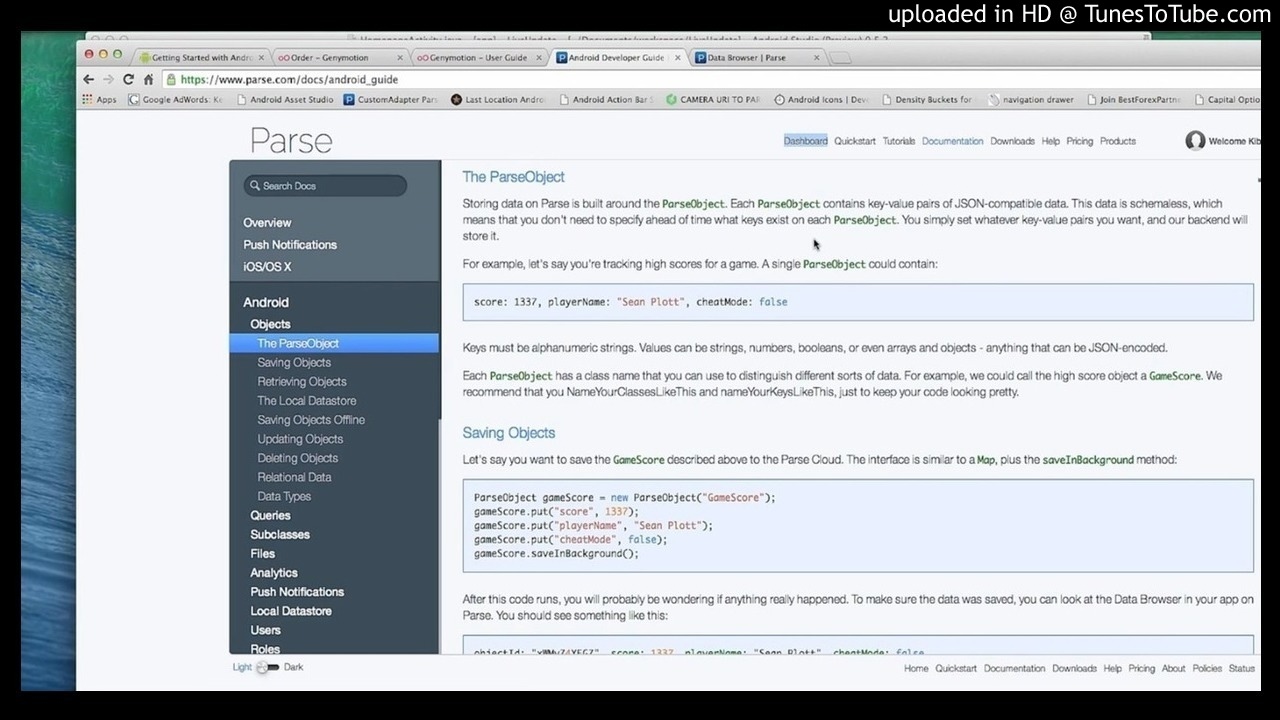
Task: Close the Data Browser Parse tab
Action: [x=816, y=58]
